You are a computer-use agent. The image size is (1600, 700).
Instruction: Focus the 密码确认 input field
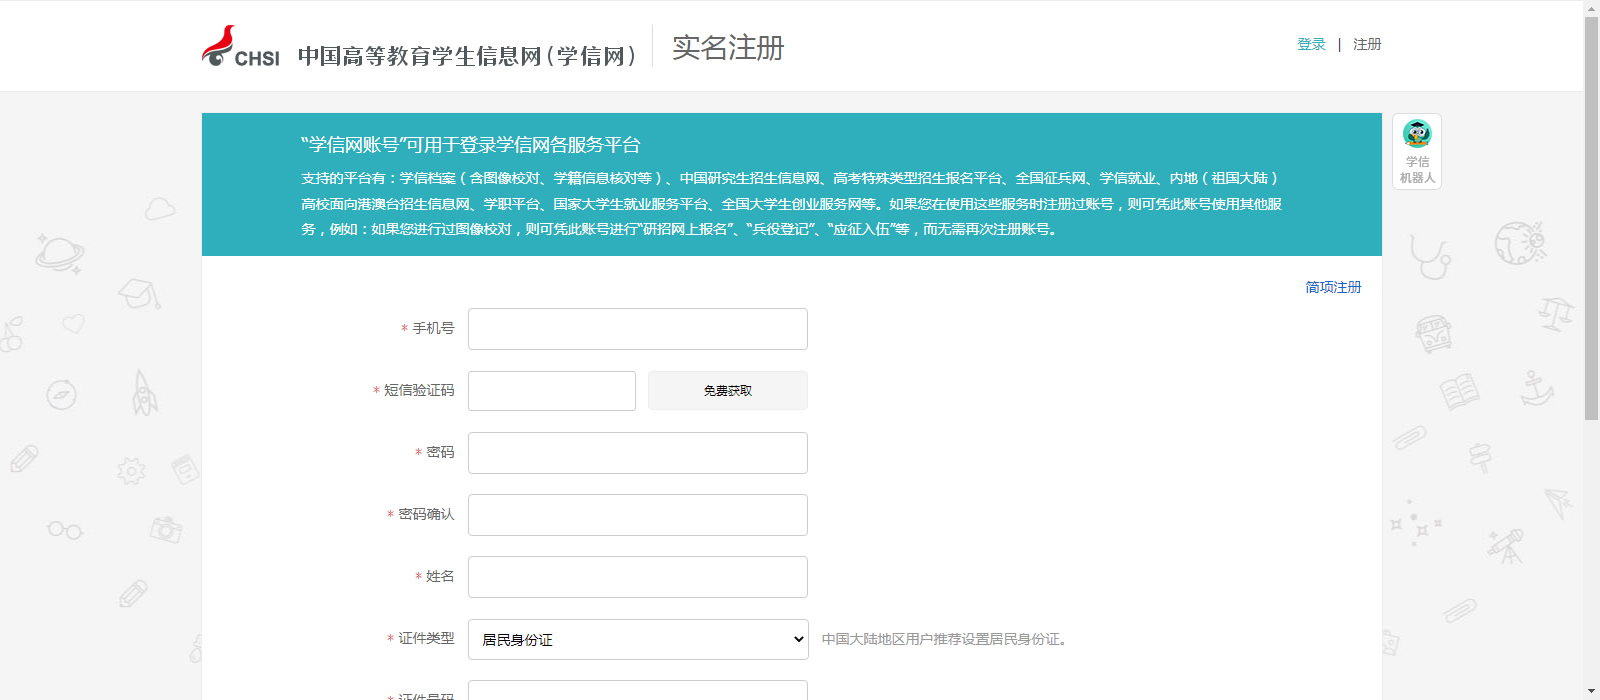tap(638, 515)
